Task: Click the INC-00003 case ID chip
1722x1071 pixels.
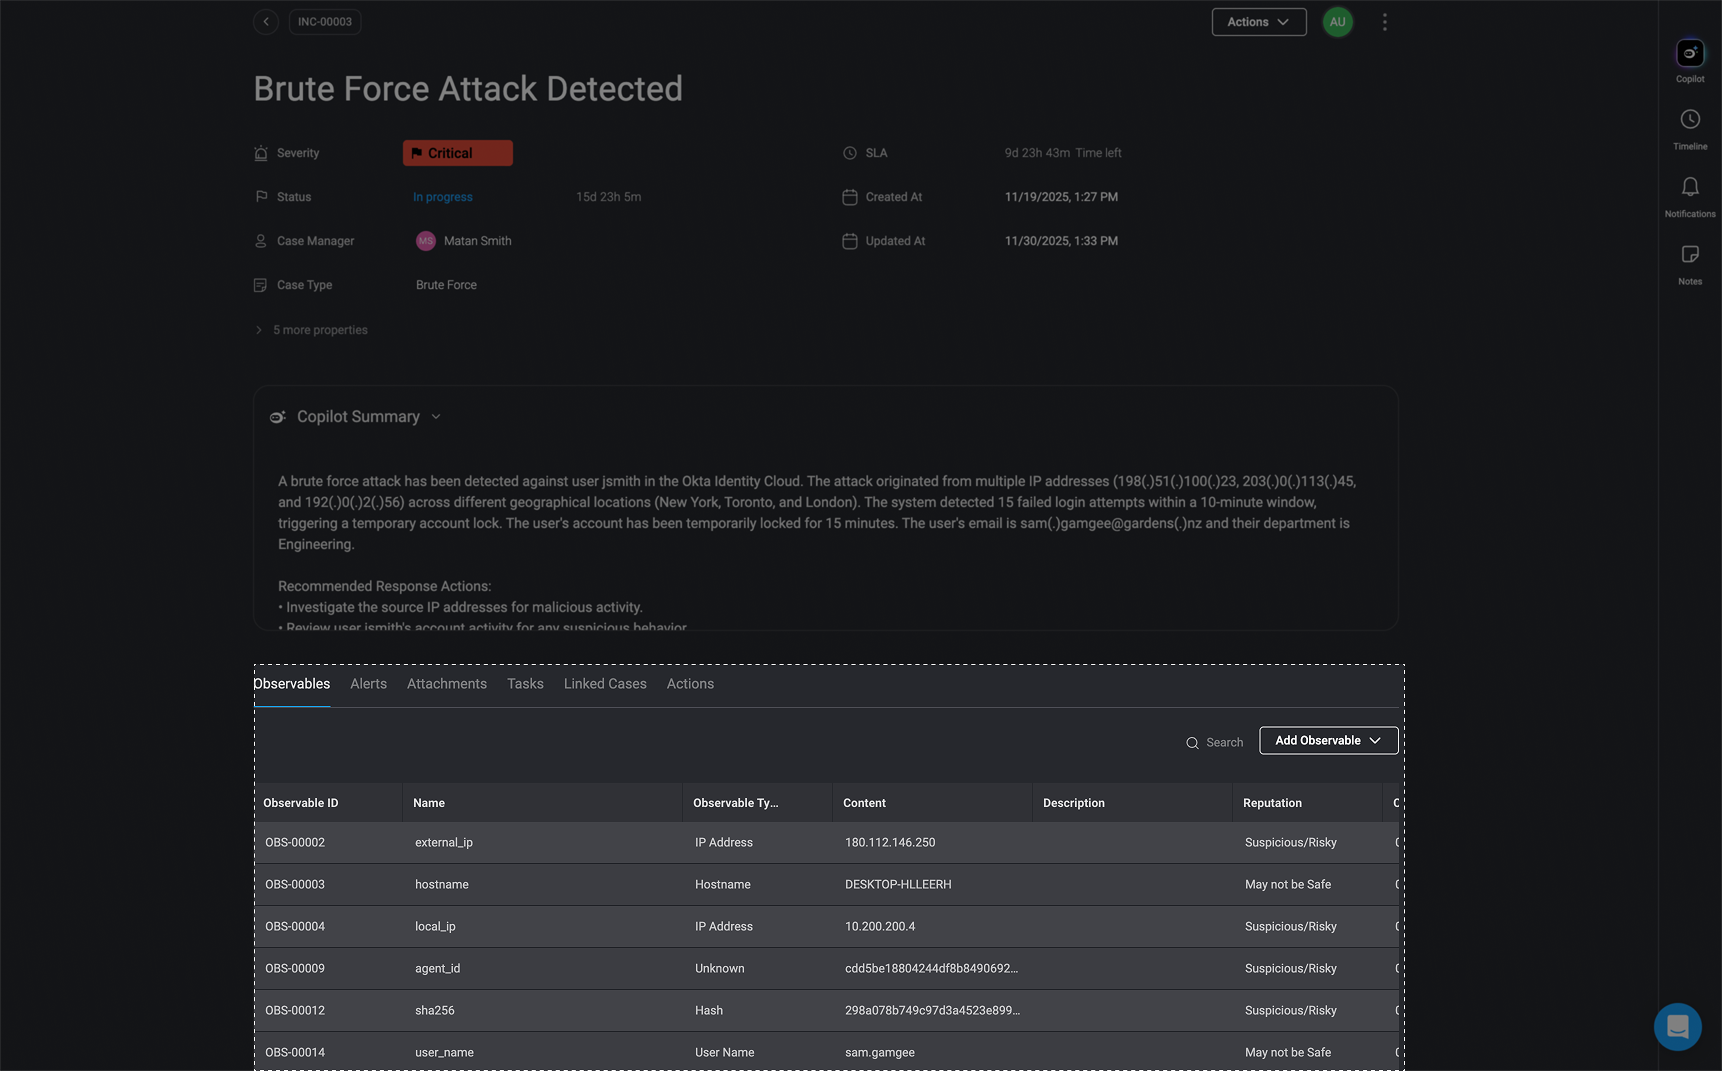Action: pyautogui.click(x=325, y=22)
